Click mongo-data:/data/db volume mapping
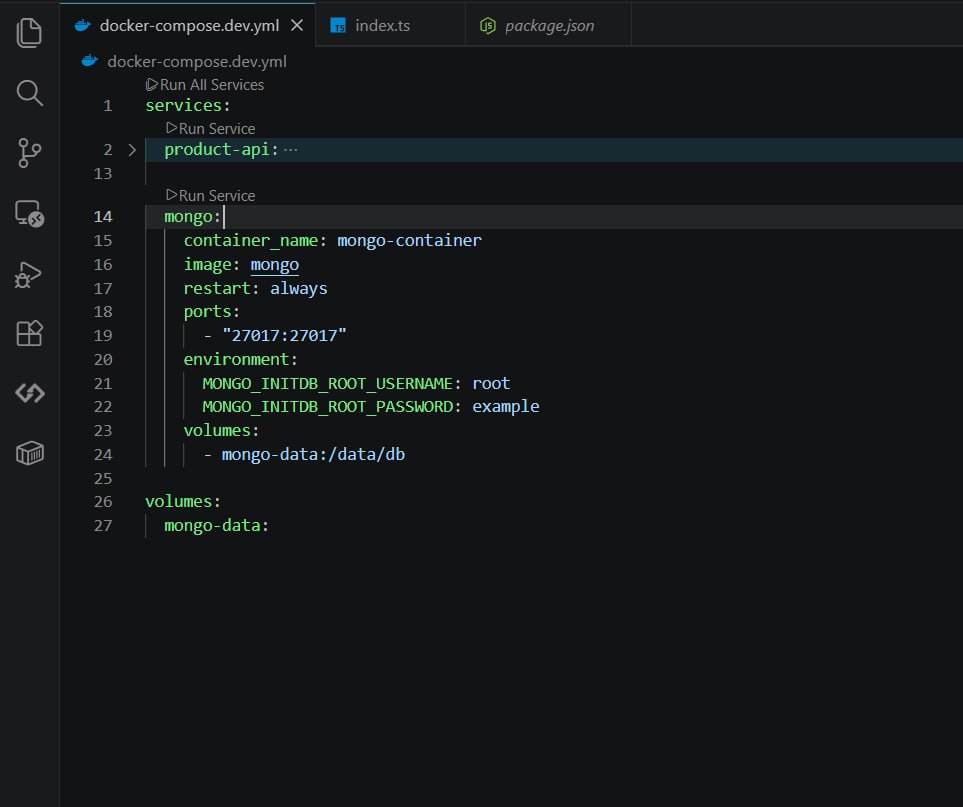The image size is (963, 807). pos(313,454)
